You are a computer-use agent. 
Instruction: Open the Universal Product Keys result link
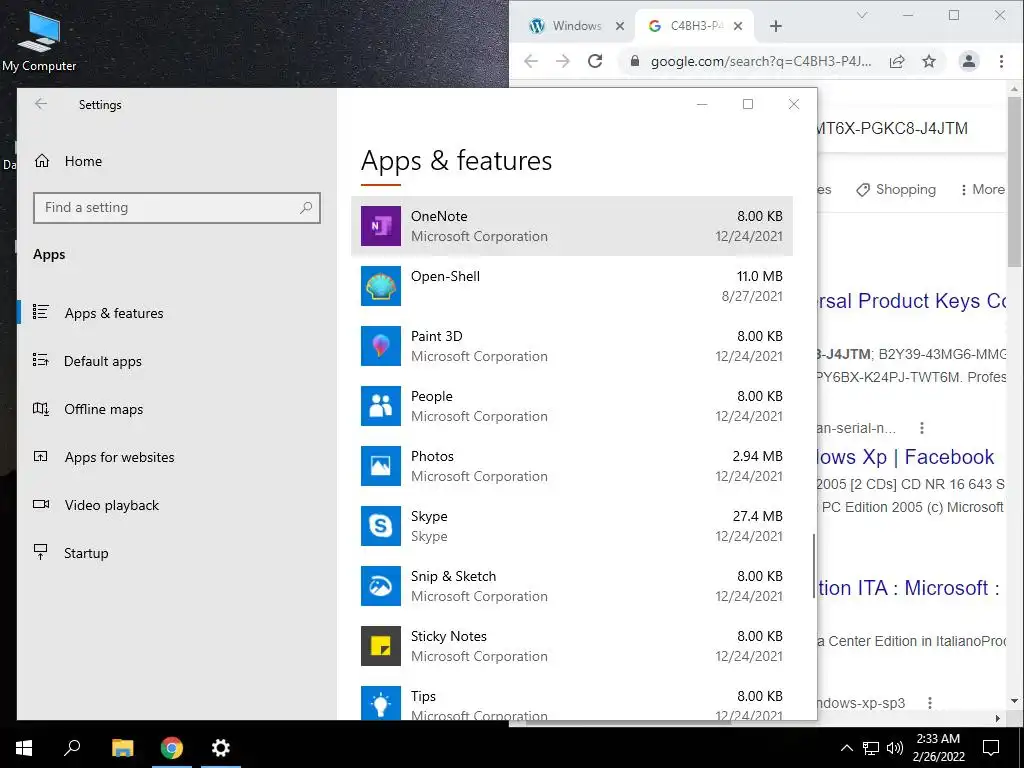[x=912, y=301]
